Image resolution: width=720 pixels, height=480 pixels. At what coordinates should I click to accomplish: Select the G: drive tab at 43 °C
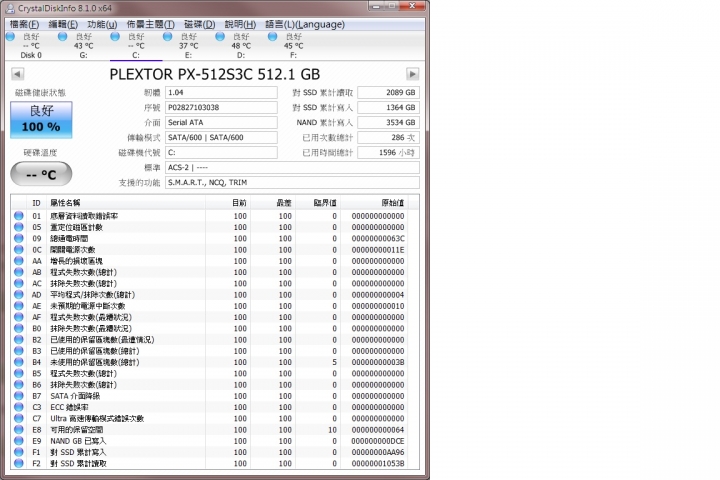(x=83, y=45)
